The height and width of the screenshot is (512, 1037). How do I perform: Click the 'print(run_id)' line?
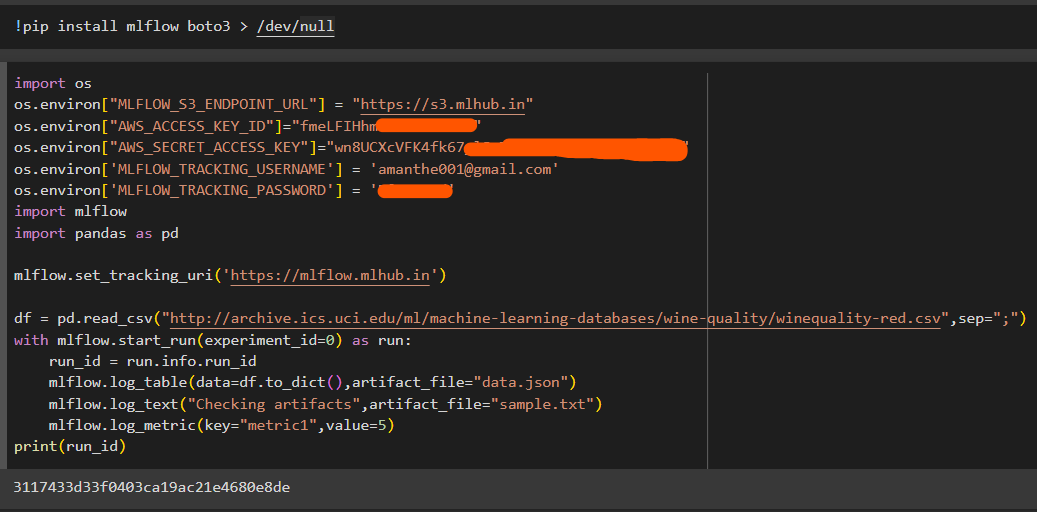pyautogui.click(x=70, y=447)
